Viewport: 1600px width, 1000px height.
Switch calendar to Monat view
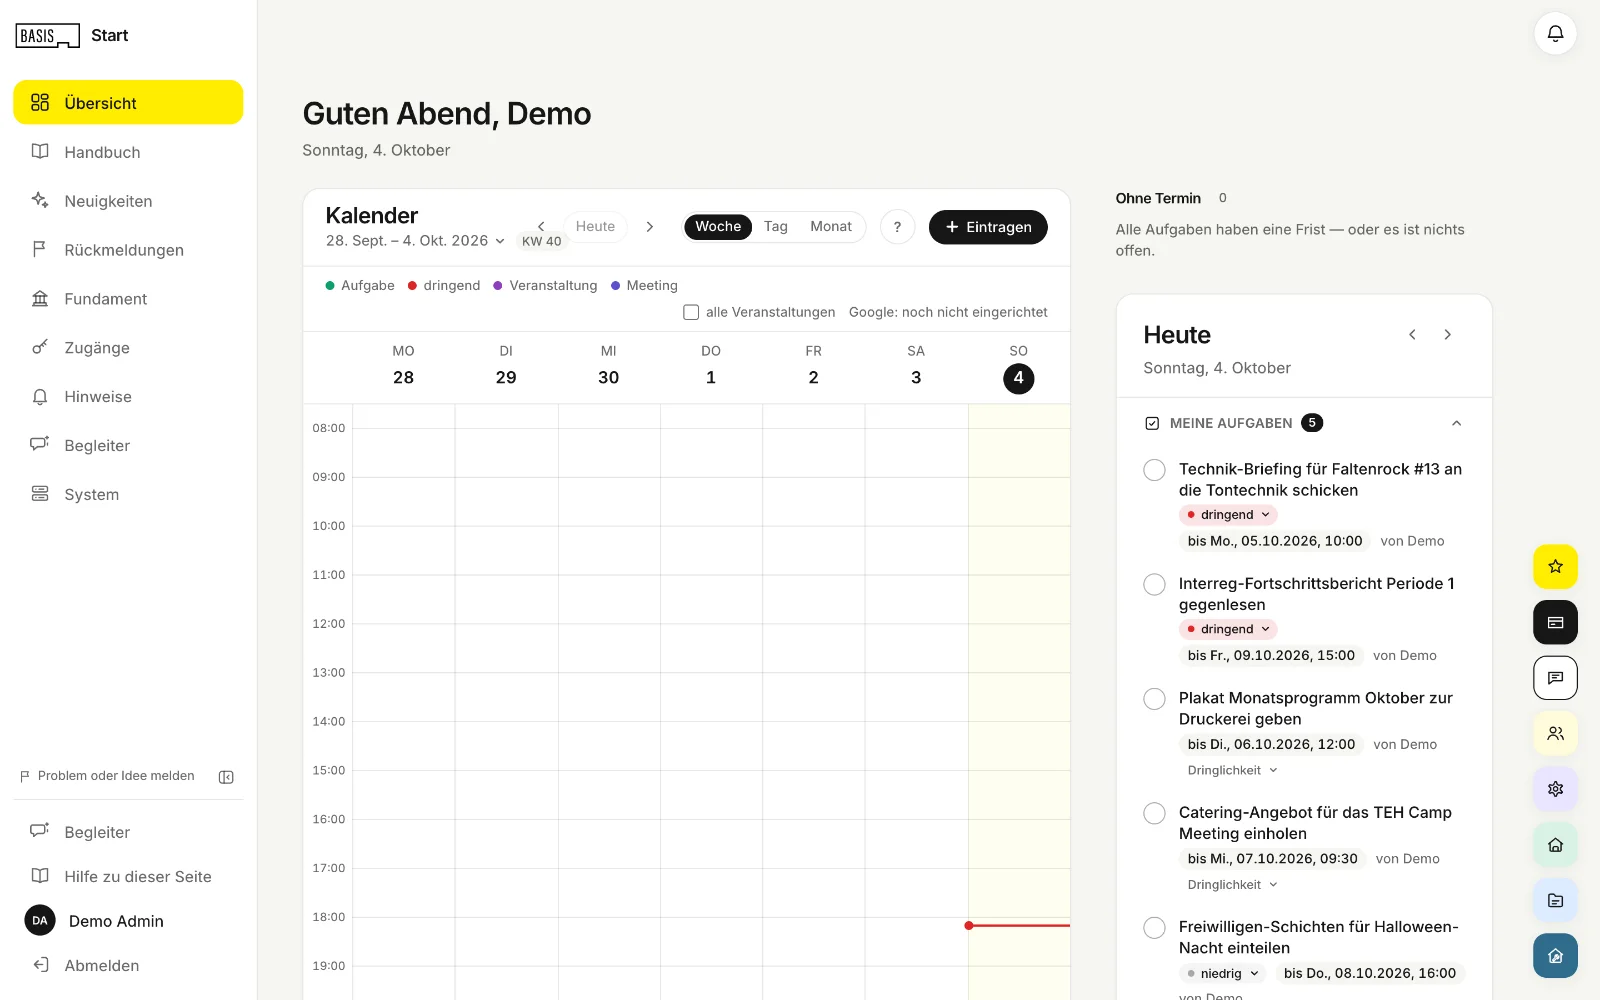point(831,227)
